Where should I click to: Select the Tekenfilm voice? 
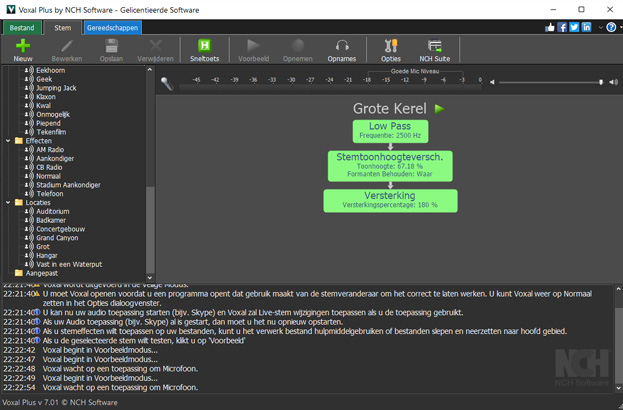51,132
